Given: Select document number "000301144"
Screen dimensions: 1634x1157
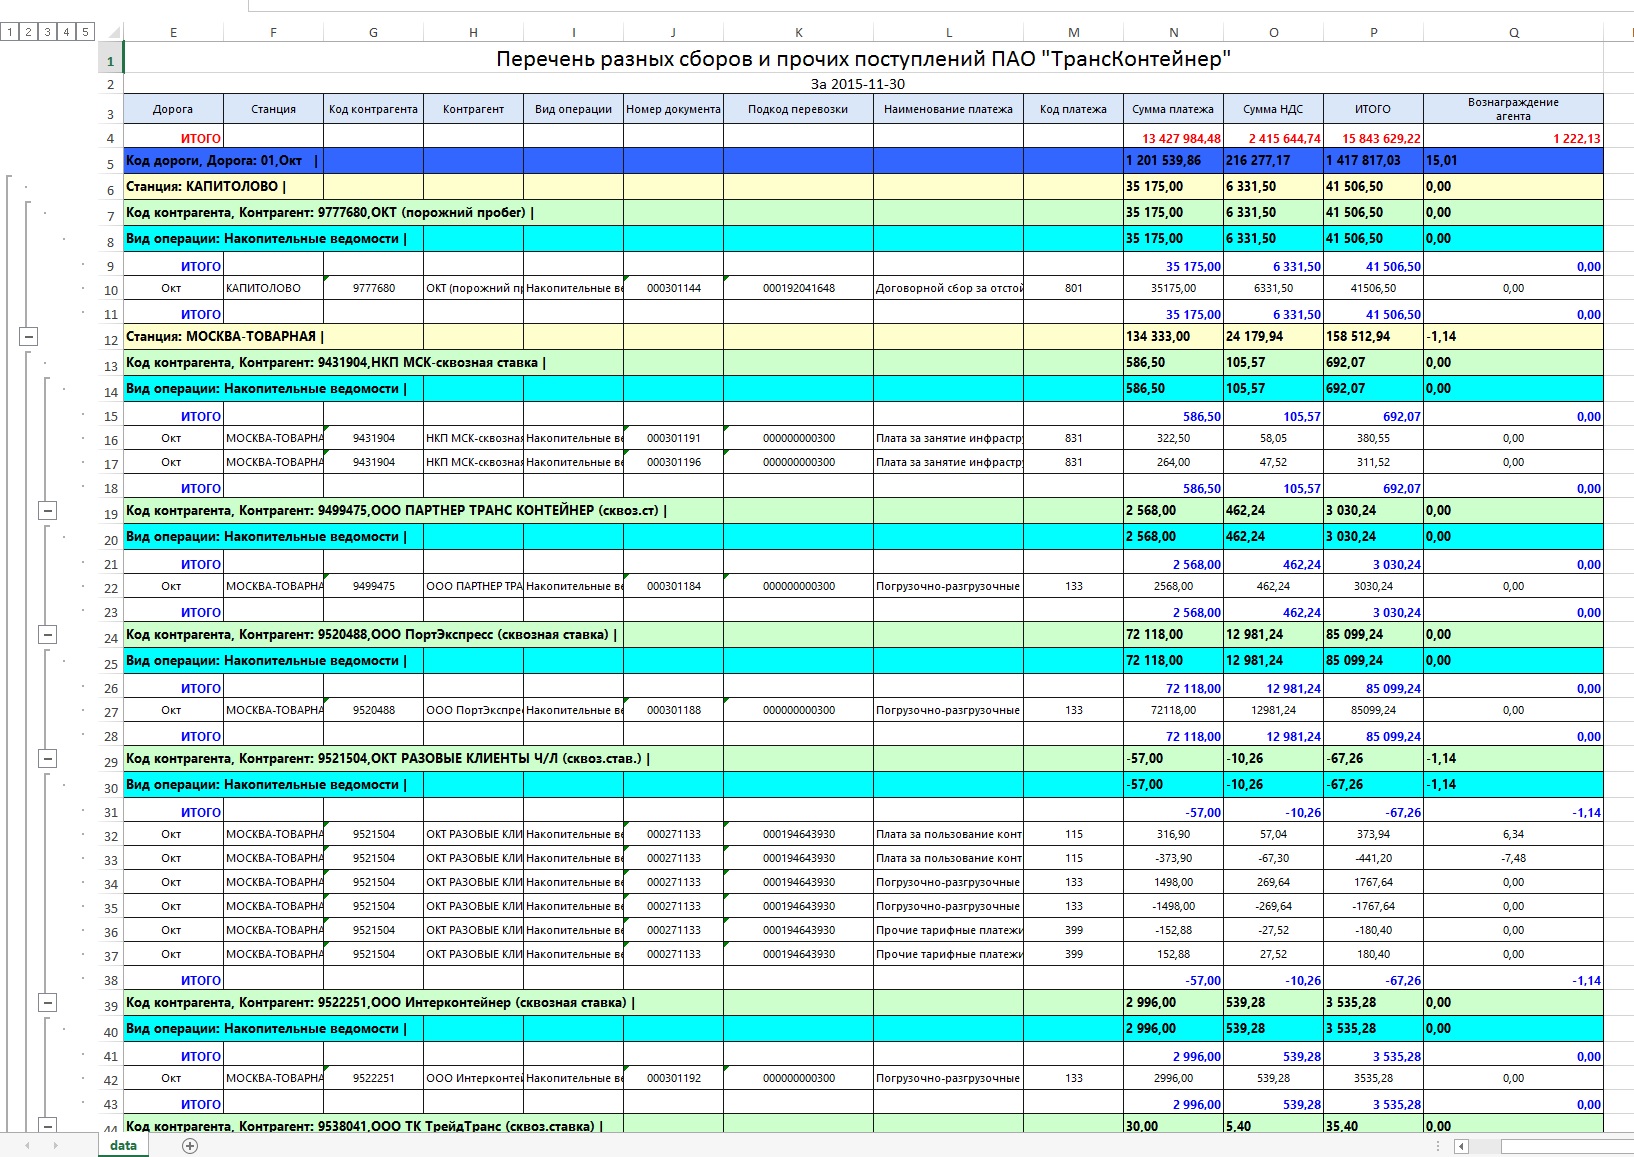Looking at the screenshot, I should [673, 288].
